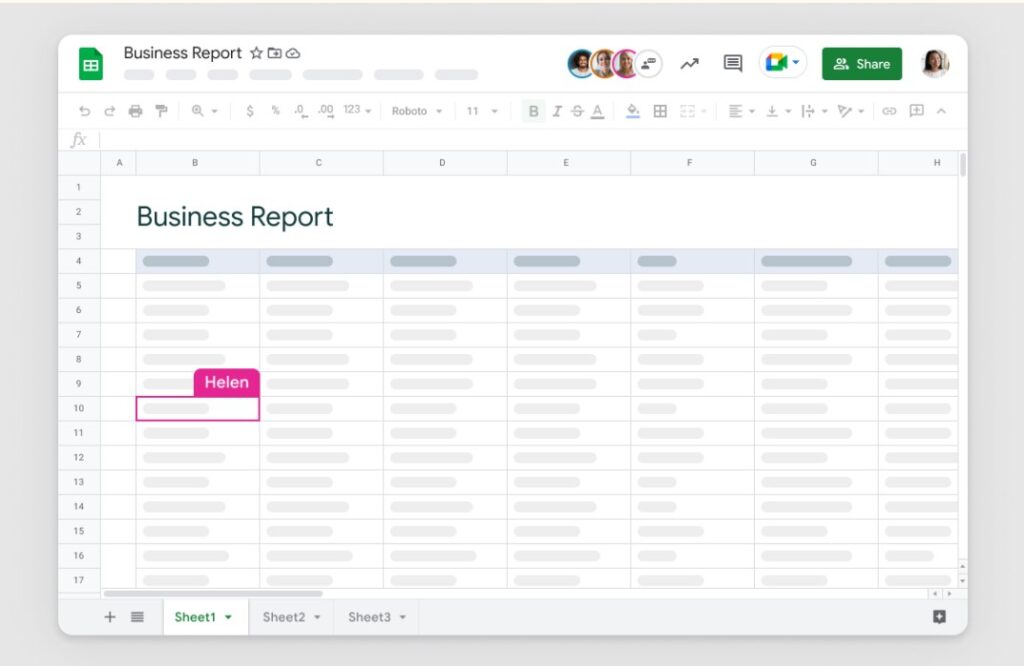
Task: Move document using folder icon
Action: (274, 53)
